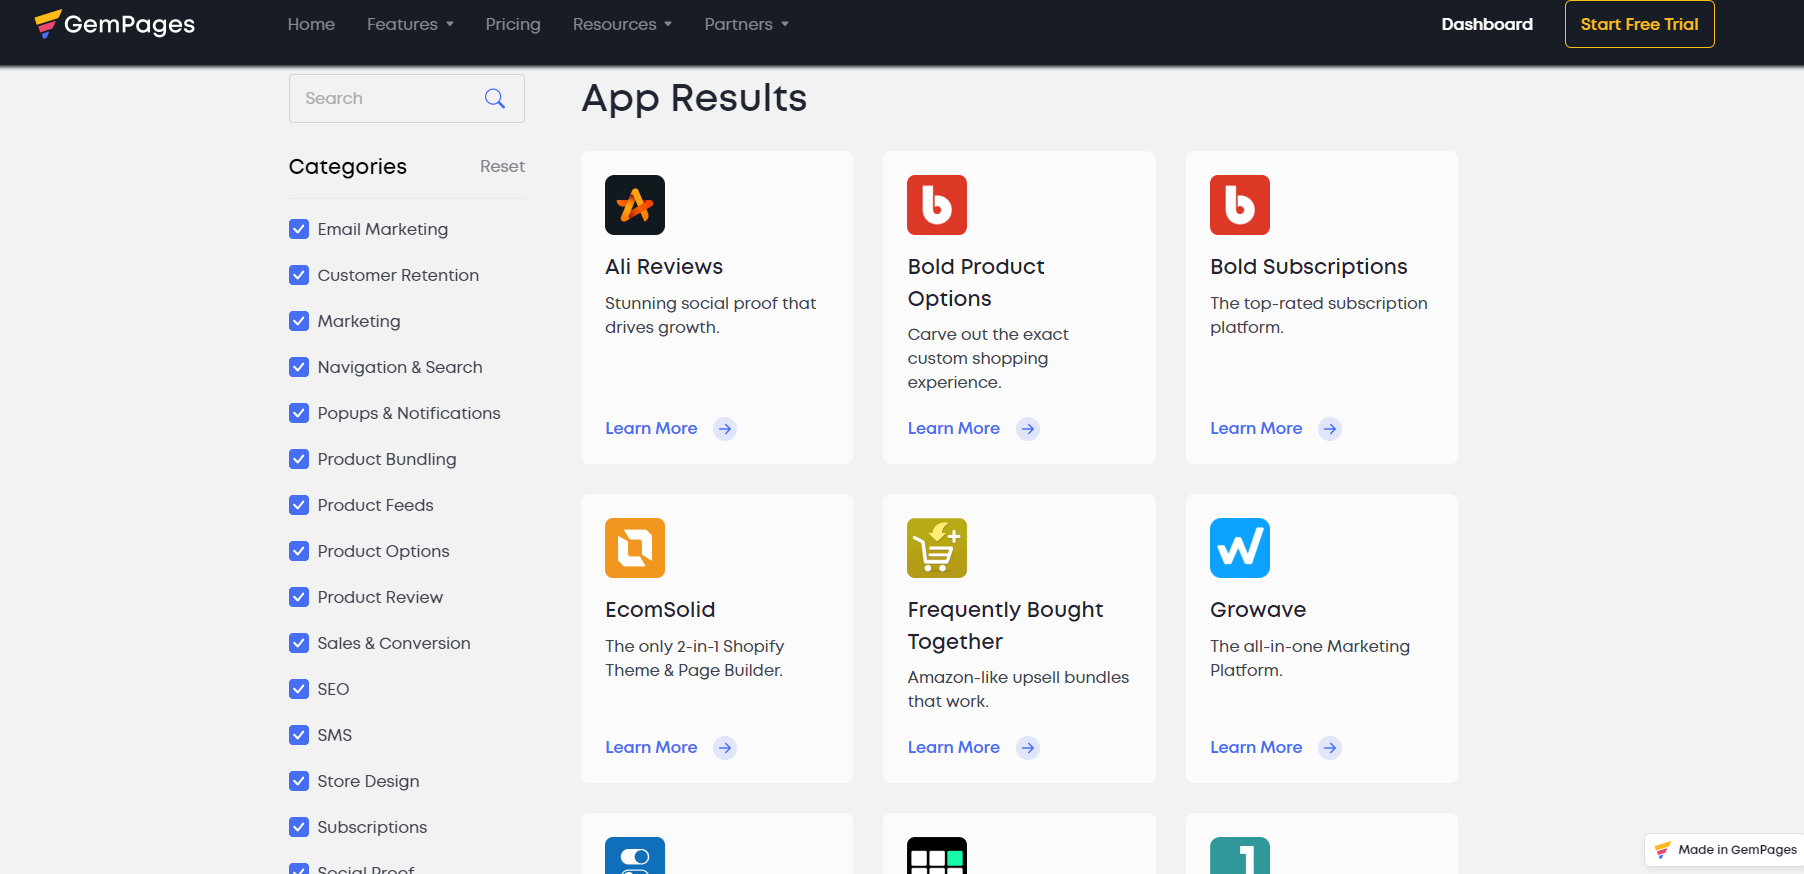Screen dimensions: 1804x874
Task: Toggle the Marketing category checkbox
Action: tap(299, 321)
